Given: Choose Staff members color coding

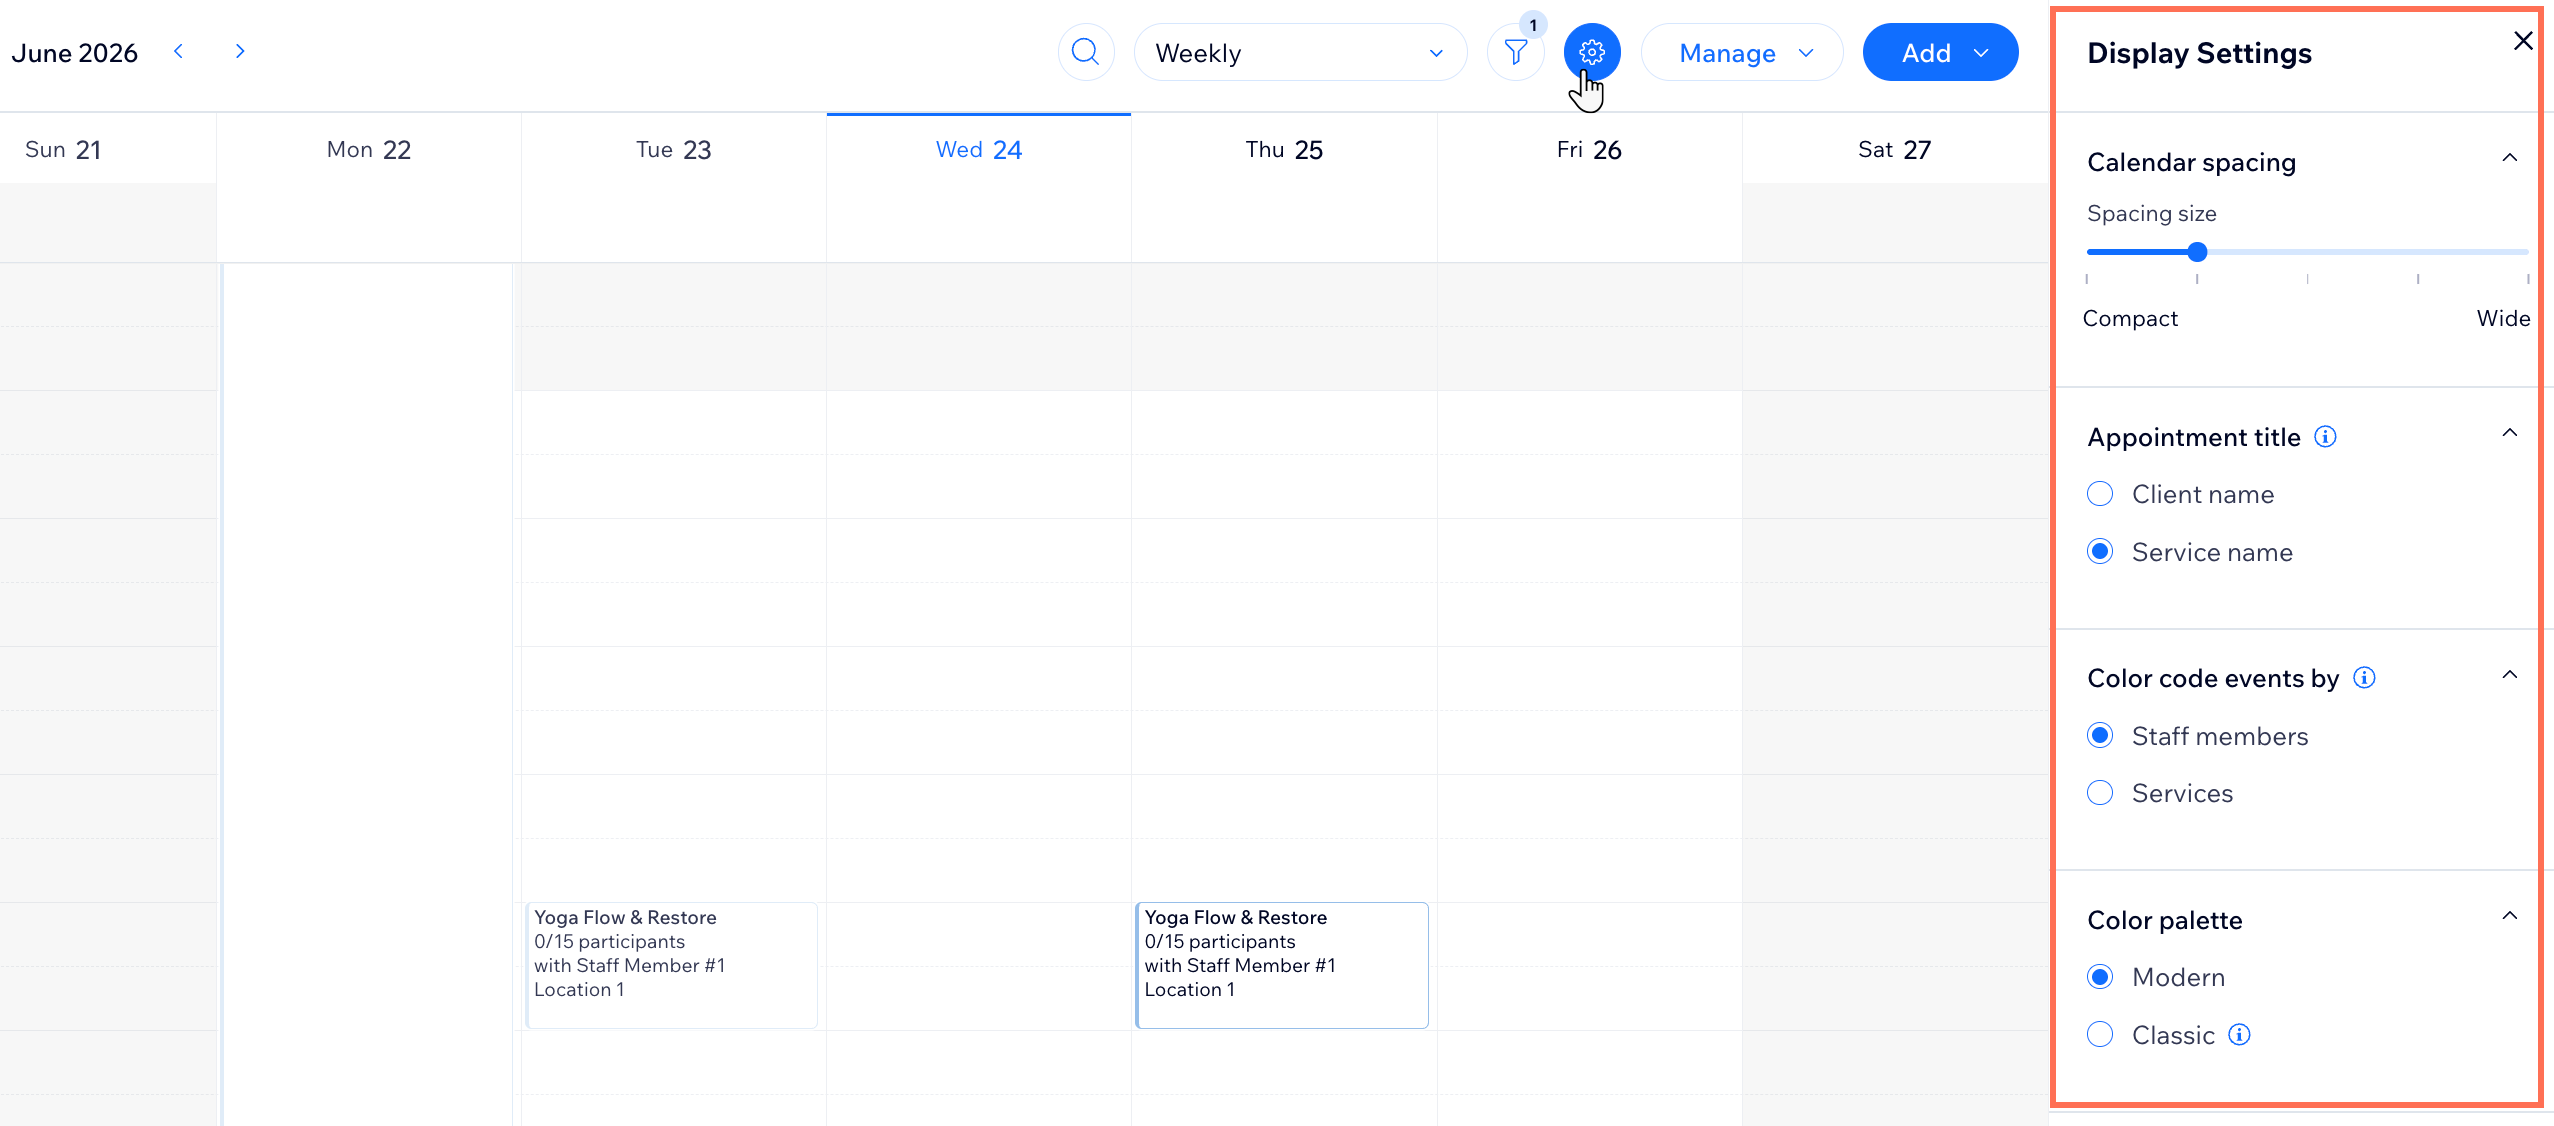Looking at the screenshot, I should 2100,736.
